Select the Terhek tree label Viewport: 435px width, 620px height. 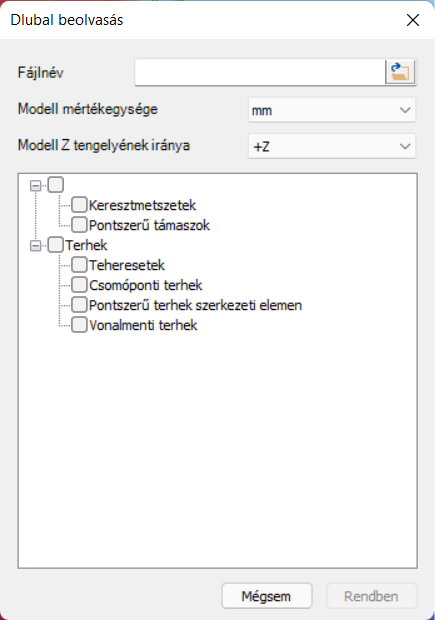point(86,245)
